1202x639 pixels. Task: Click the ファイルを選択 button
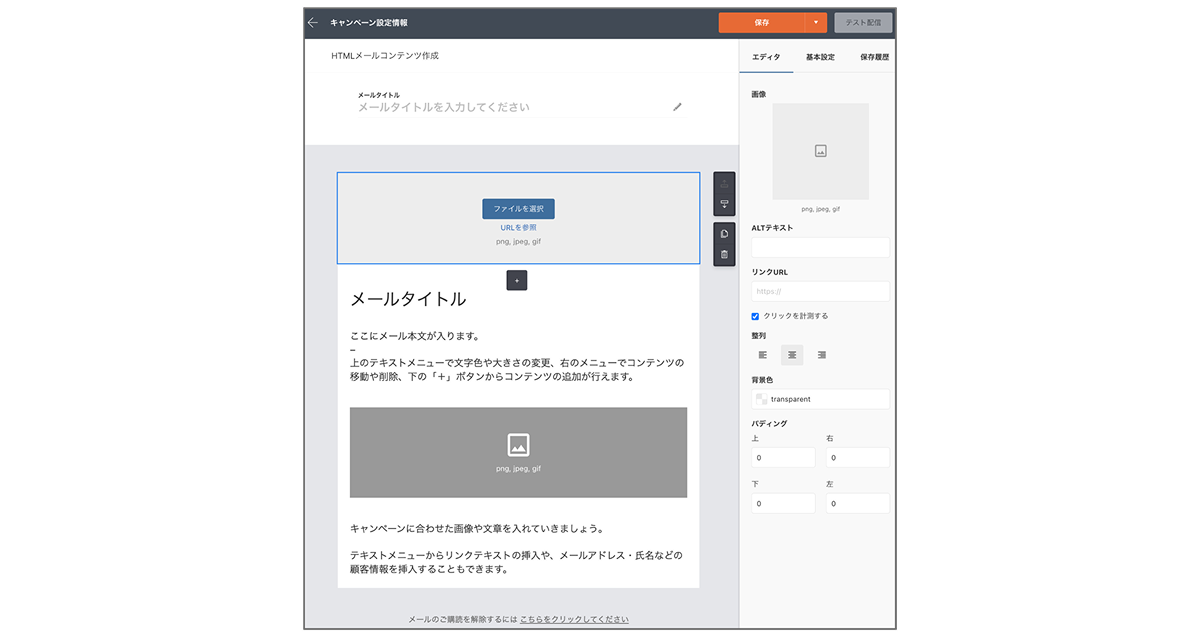coord(518,209)
